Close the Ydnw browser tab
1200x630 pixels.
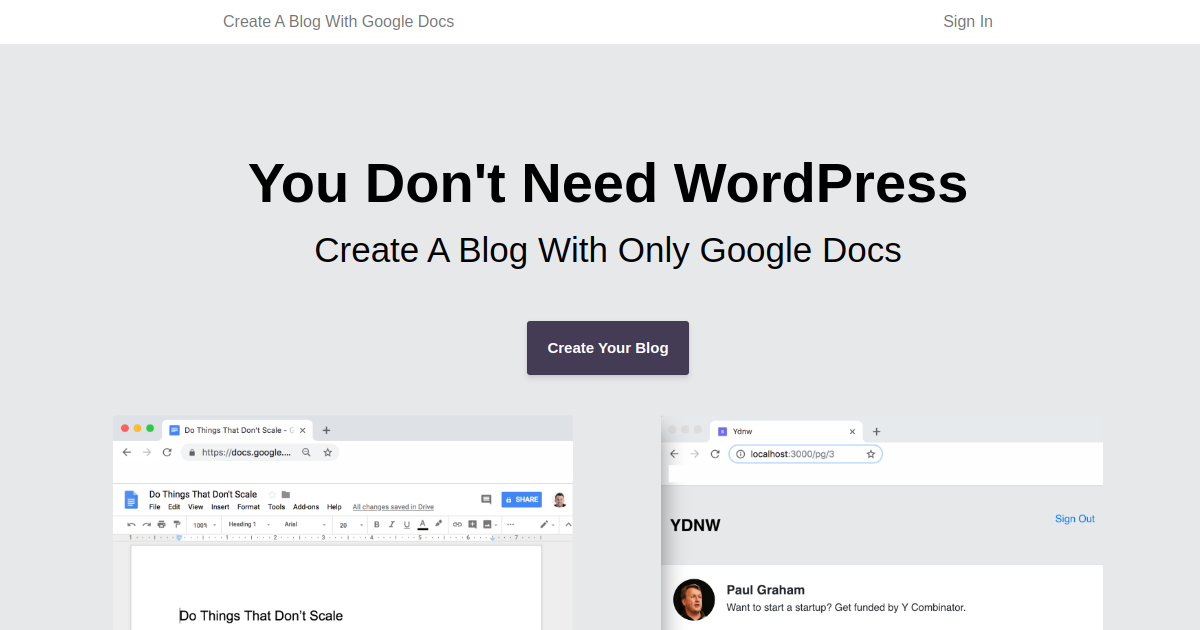tap(853, 432)
